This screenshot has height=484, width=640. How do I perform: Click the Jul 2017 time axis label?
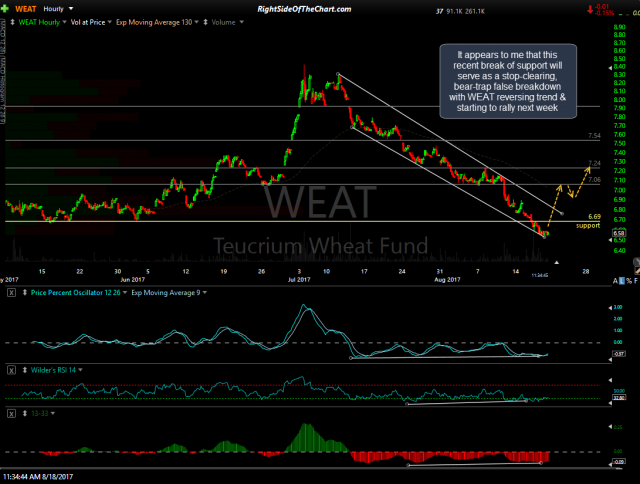299,280
